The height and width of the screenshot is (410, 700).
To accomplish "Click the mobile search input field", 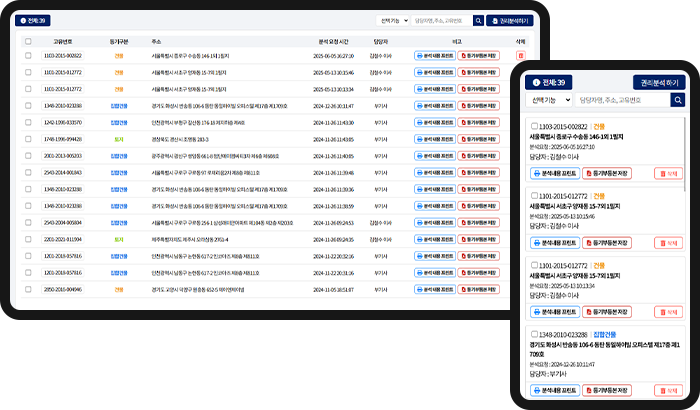I will [x=622, y=100].
